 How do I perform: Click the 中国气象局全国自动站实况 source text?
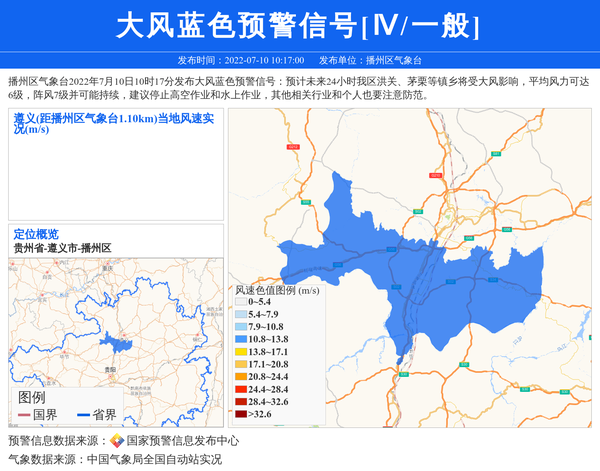click(154, 460)
